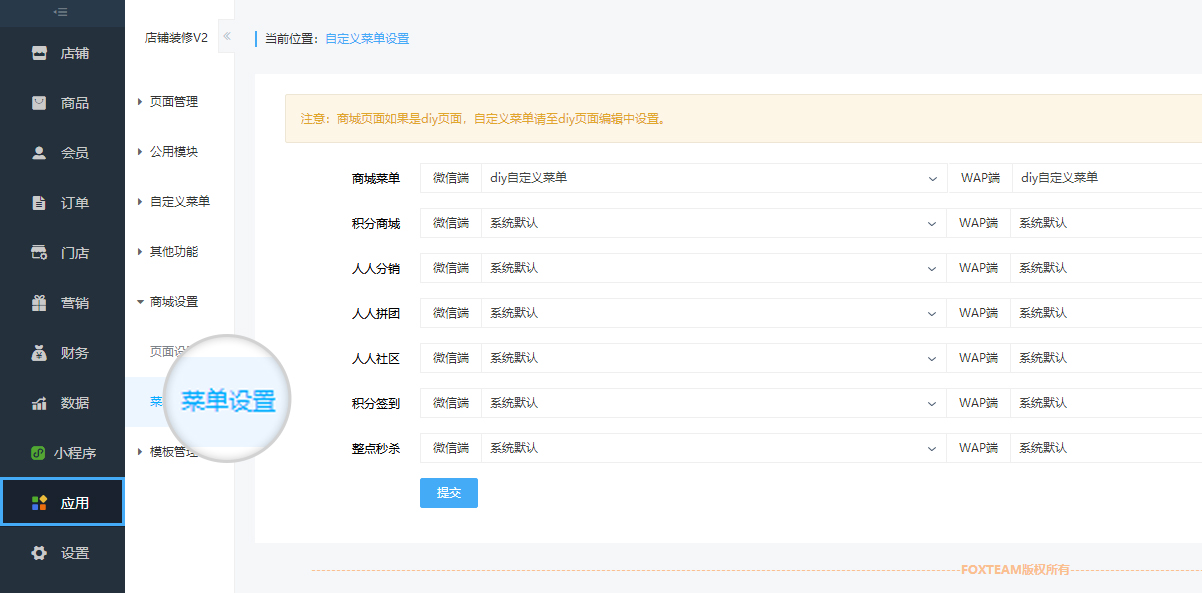This screenshot has width=1202, height=593.
Task: Click the highlighted 应用 apps icon
Action: 62,501
